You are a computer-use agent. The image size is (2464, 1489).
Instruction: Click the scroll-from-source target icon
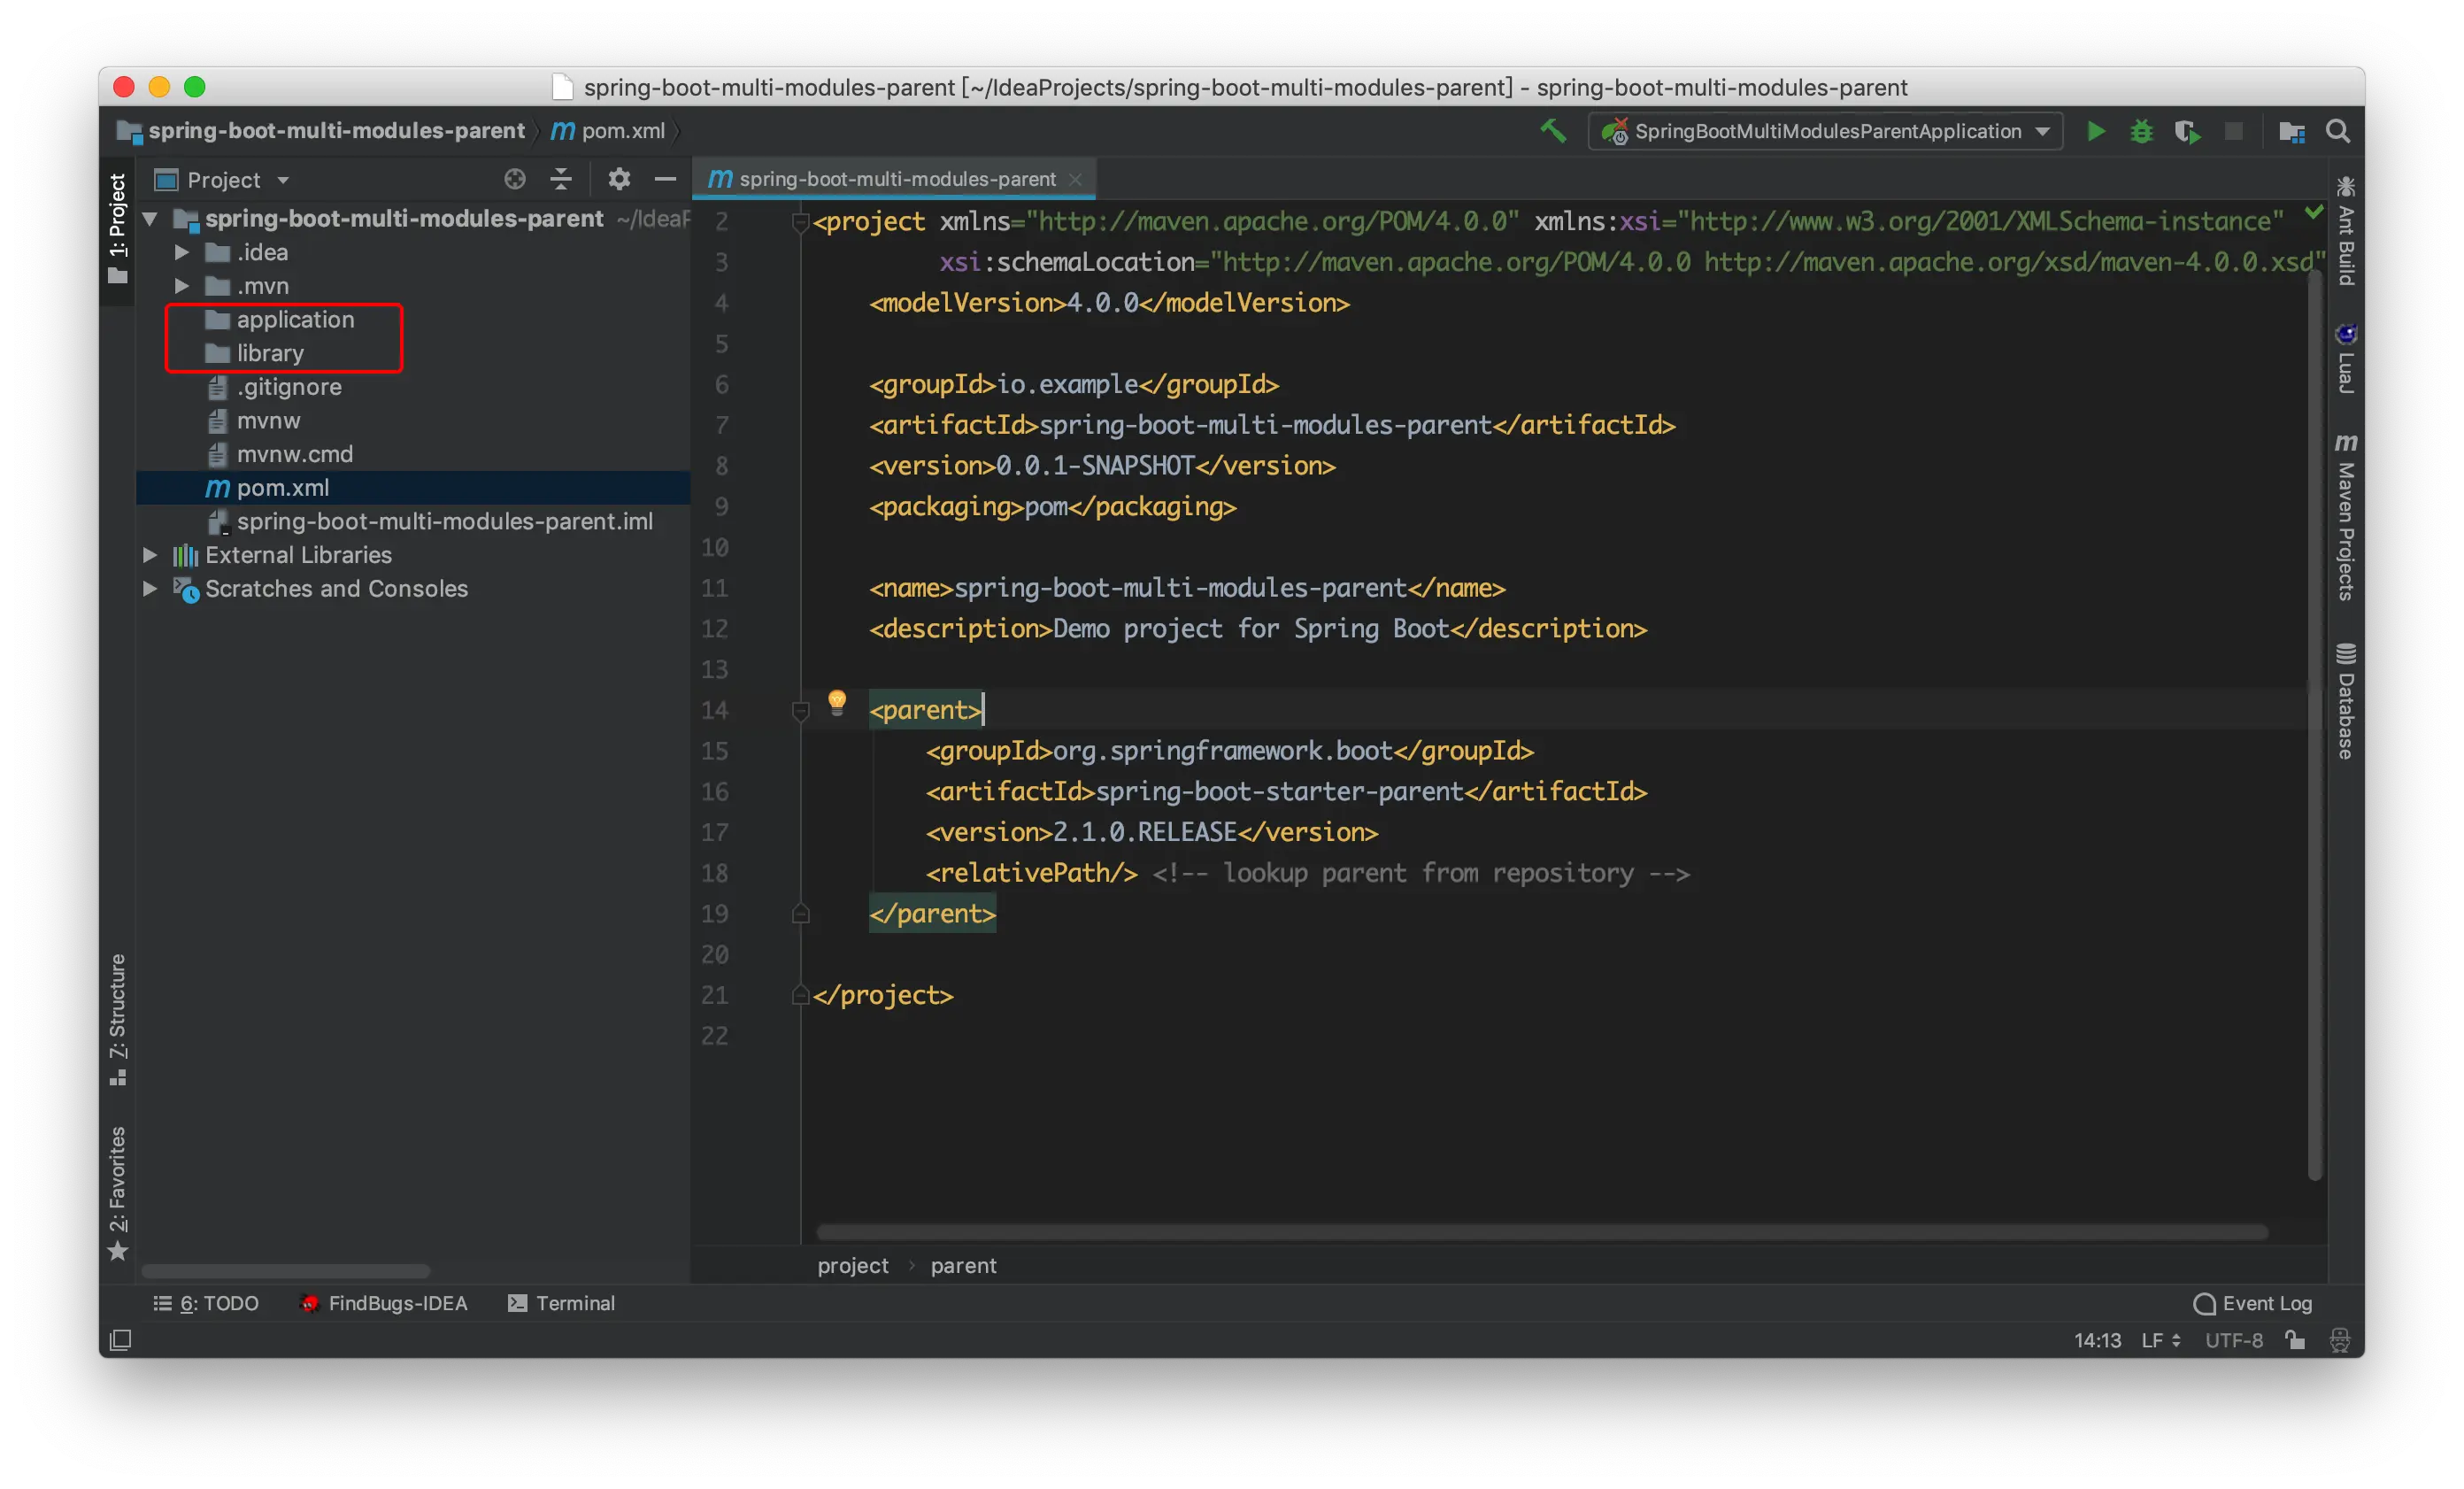point(515,179)
